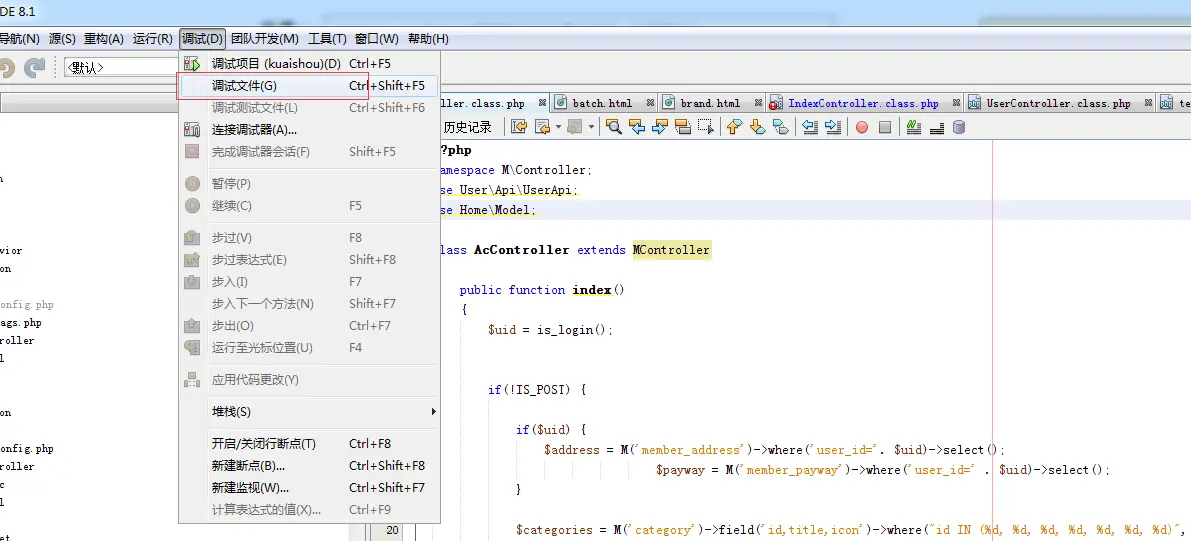This screenshot has height=541, width=1191.
Task: Close the batch.html tab
Action: click(x=650, y=103)
